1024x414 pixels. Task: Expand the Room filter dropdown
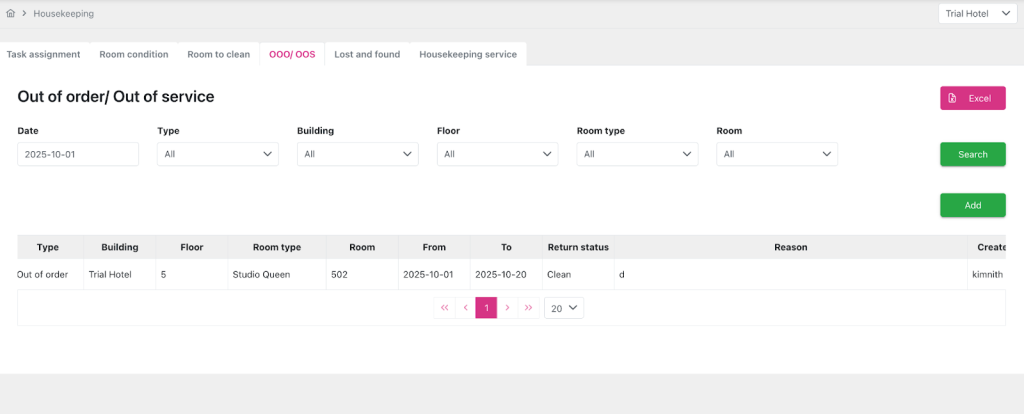point(777,154)
